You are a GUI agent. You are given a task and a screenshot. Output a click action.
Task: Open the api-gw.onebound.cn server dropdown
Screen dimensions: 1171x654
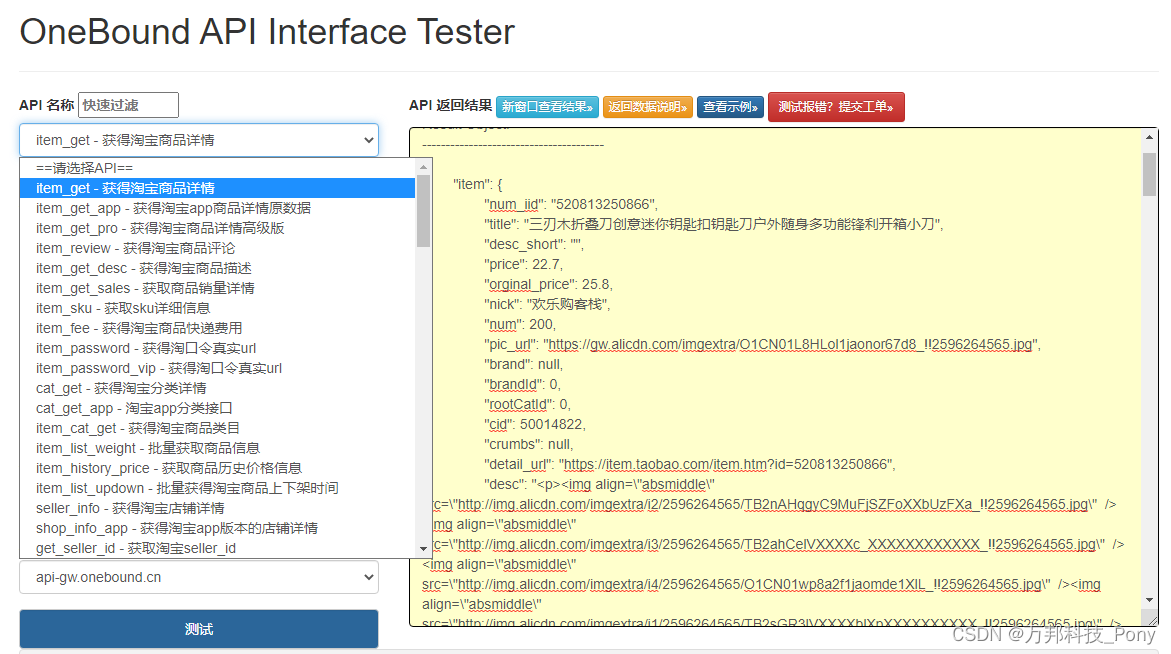199,577
